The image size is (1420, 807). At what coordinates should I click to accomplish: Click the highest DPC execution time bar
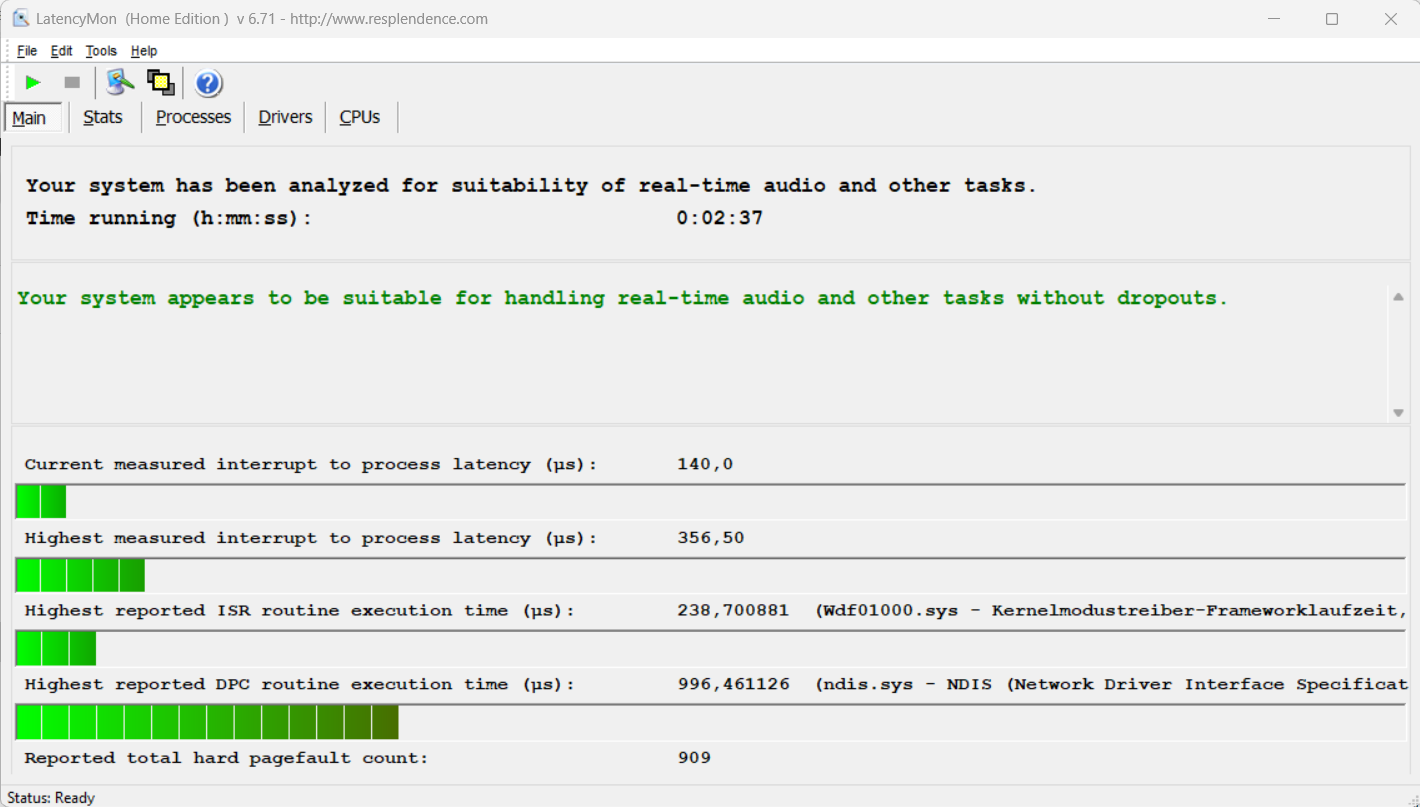pyautogui.click(x=710, y=722)
